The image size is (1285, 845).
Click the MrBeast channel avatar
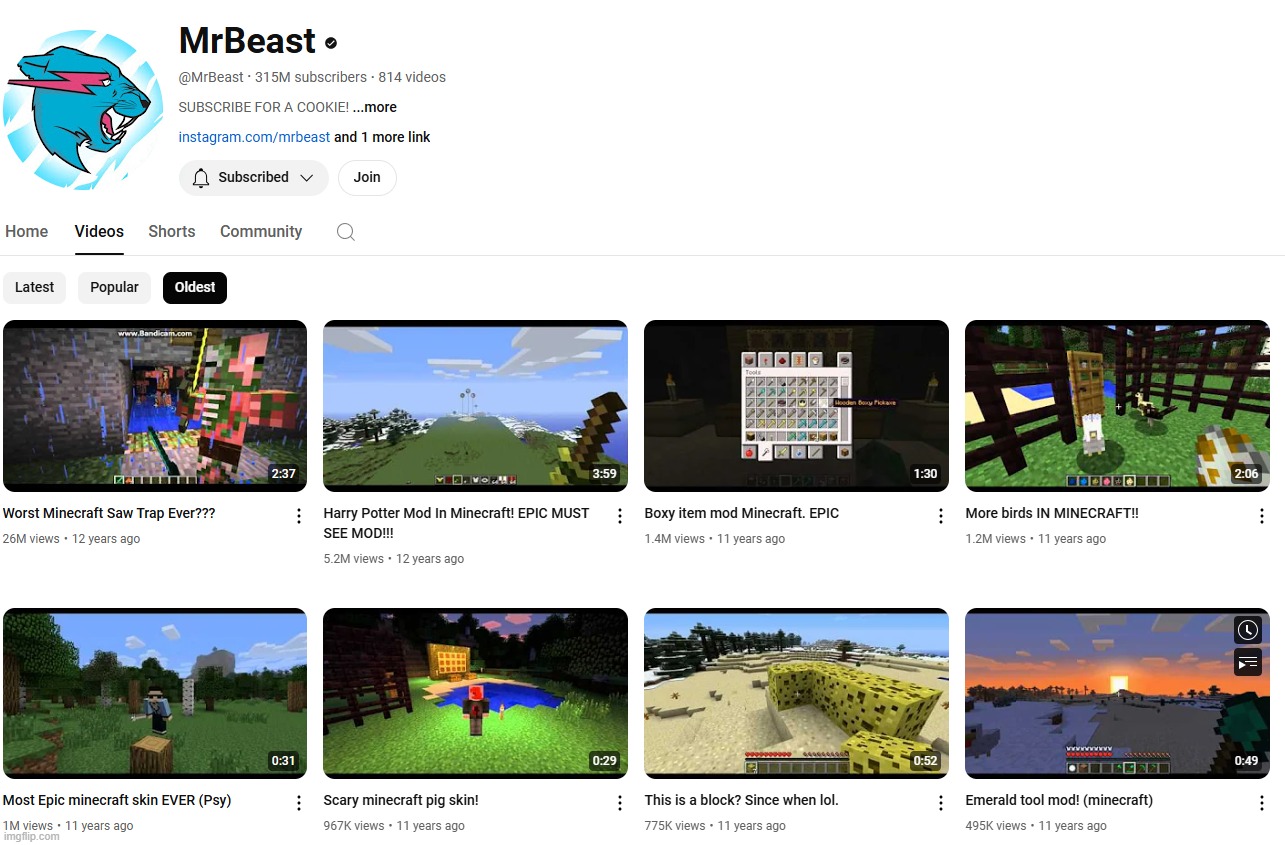[83, 108]
